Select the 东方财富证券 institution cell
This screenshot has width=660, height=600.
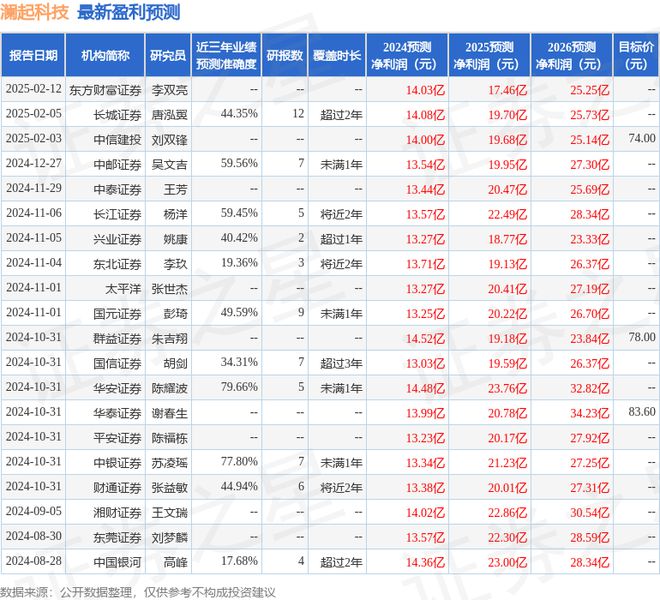105,90
